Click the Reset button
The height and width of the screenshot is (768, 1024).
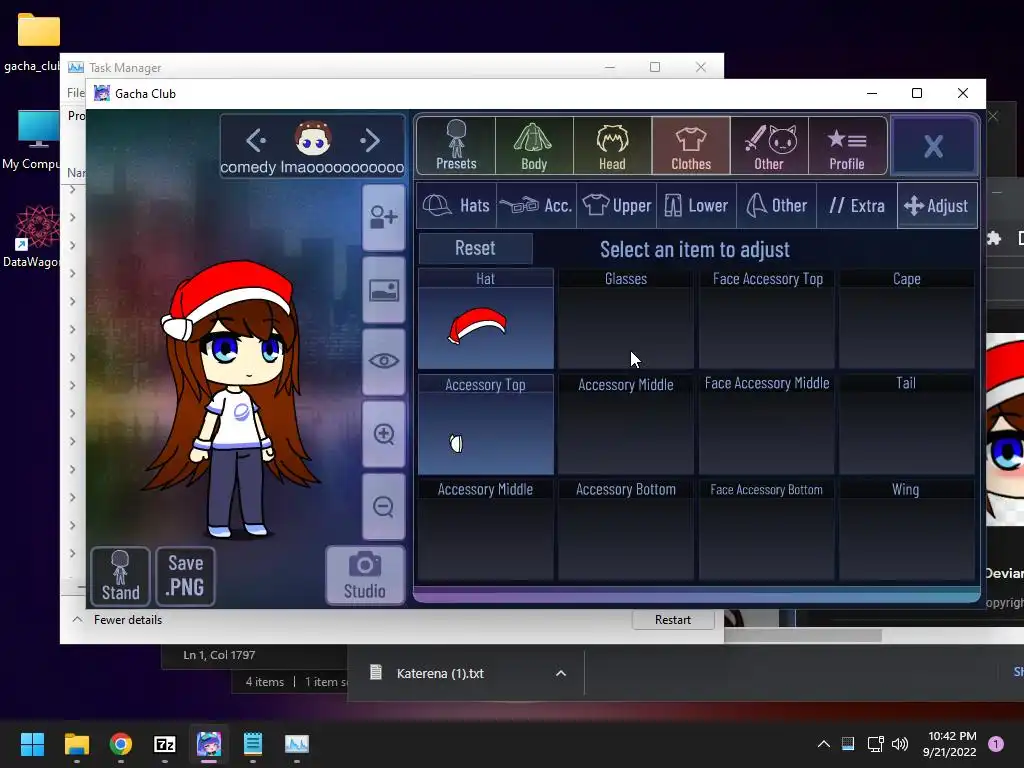tap(475, 248)
